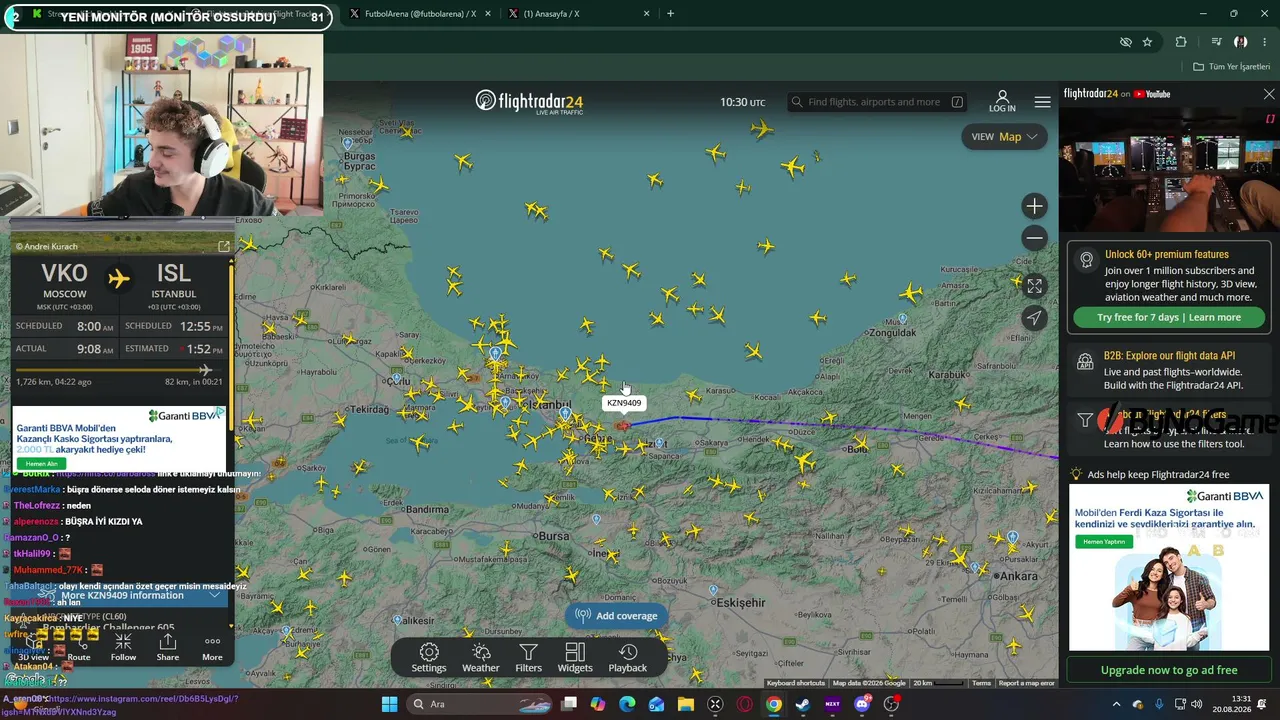Open Chrome media controls icon
This screenshot has height=720, width=1280.
coord(1216,42)
